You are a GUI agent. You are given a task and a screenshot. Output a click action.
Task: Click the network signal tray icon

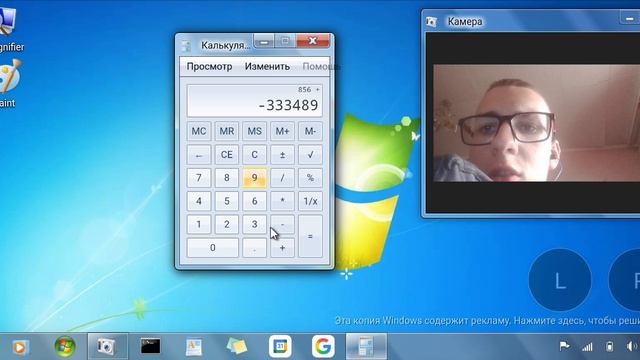click(x=587, y=347)
